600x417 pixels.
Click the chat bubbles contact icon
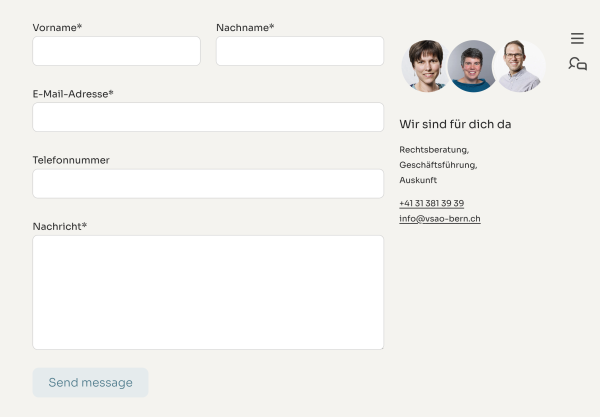577,64
